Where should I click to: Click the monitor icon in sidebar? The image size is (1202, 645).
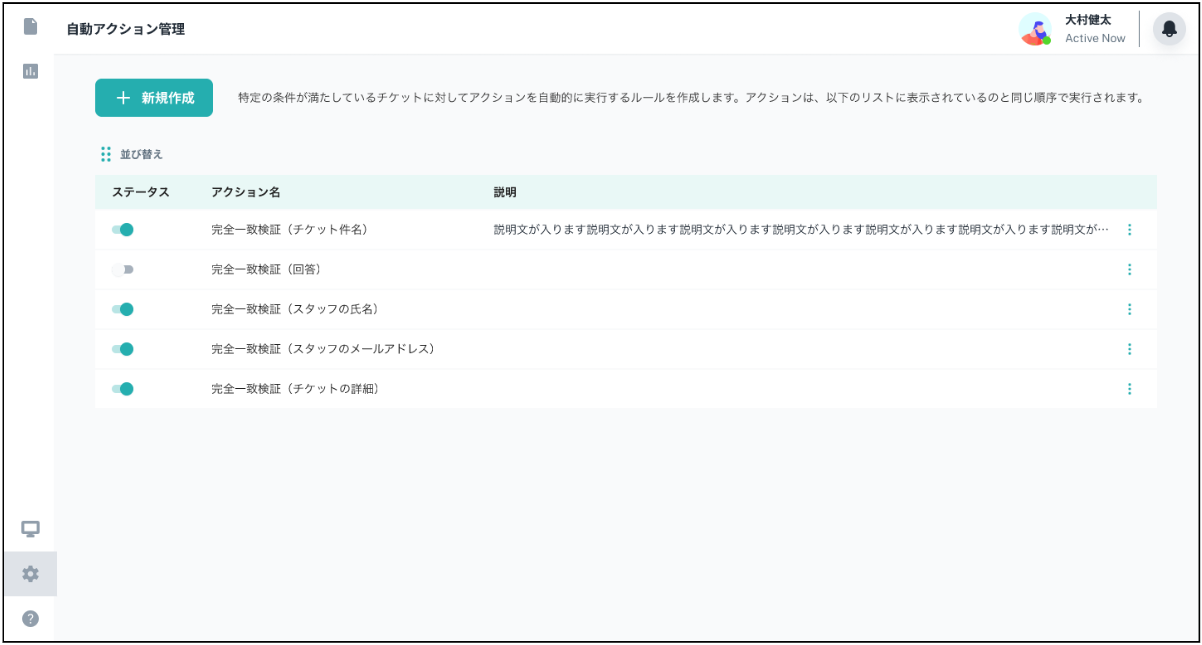[30, 529]
